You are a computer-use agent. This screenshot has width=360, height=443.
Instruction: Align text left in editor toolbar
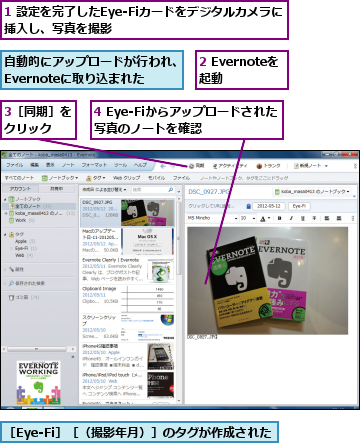[x=327, y=218]
